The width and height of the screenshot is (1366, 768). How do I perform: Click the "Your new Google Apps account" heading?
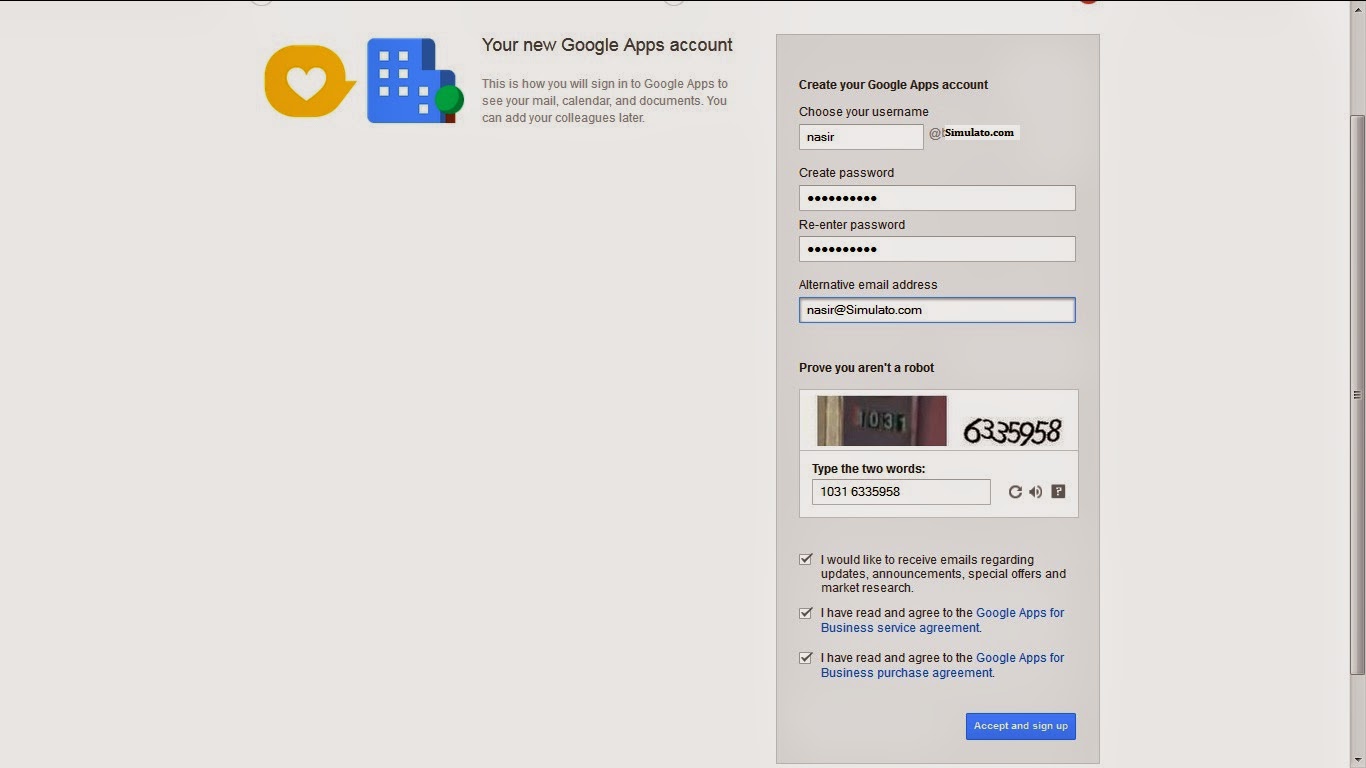click(x=607, y=45)
